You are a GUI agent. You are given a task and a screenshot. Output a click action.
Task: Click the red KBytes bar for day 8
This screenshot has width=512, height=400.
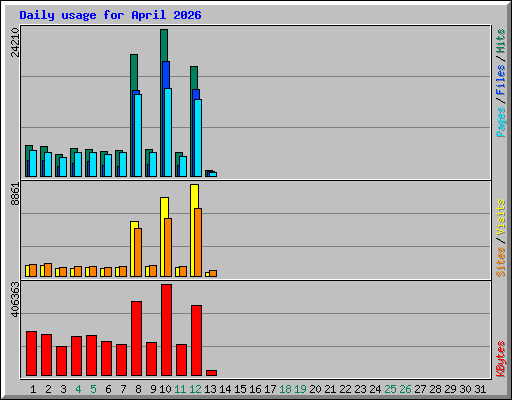[x=136, y=338]
